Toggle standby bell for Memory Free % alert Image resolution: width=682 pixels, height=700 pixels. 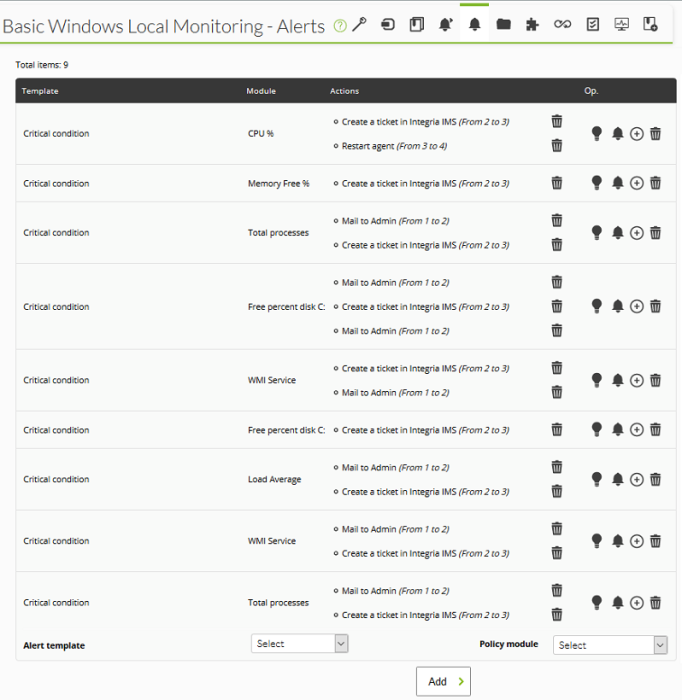618,183
